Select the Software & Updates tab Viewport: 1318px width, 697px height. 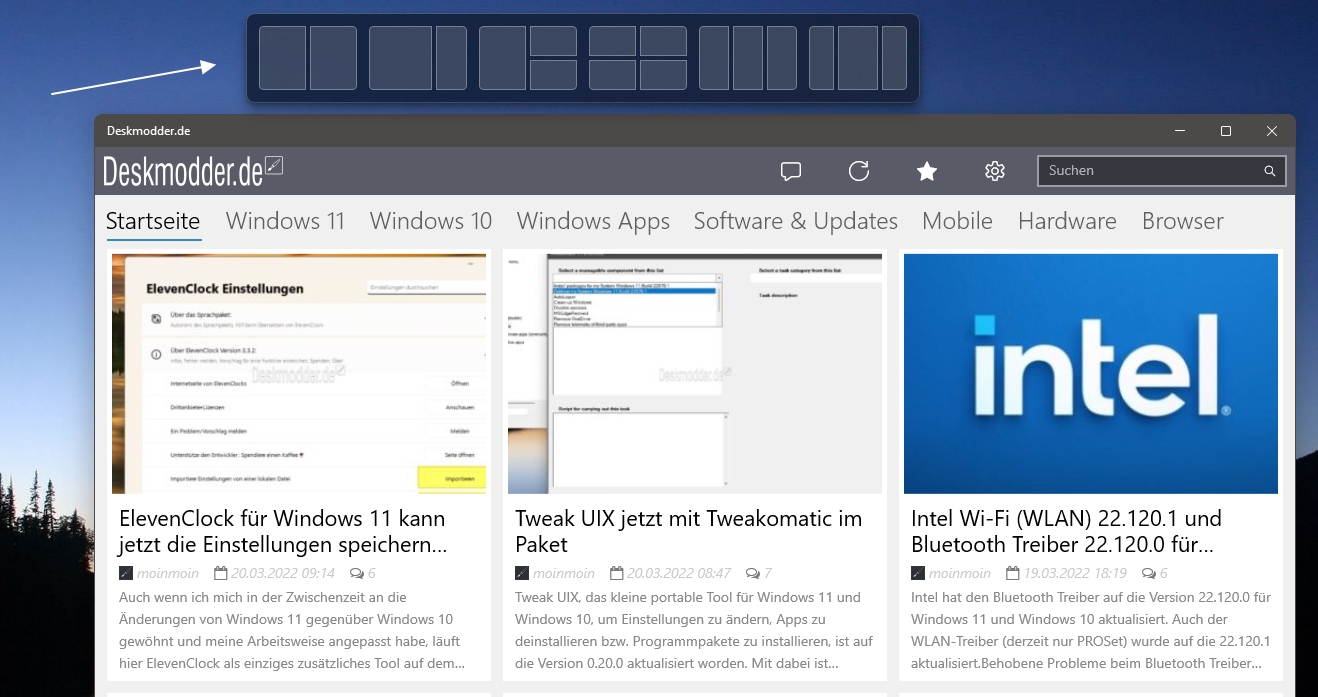point(796,222)
